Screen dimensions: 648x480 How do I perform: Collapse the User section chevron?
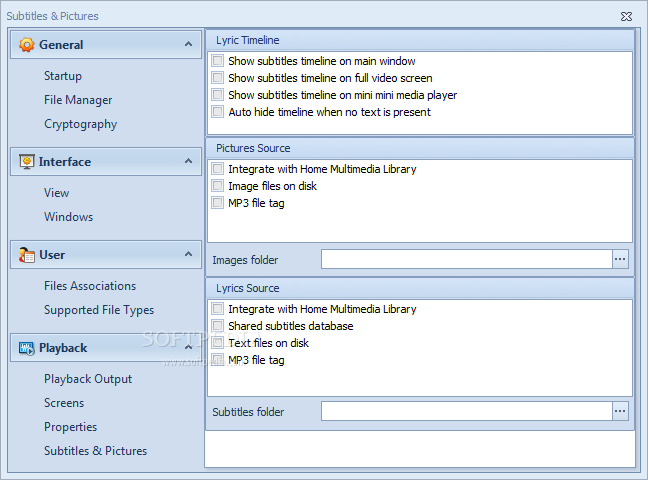pyautogui.click(x=188, y=254)
